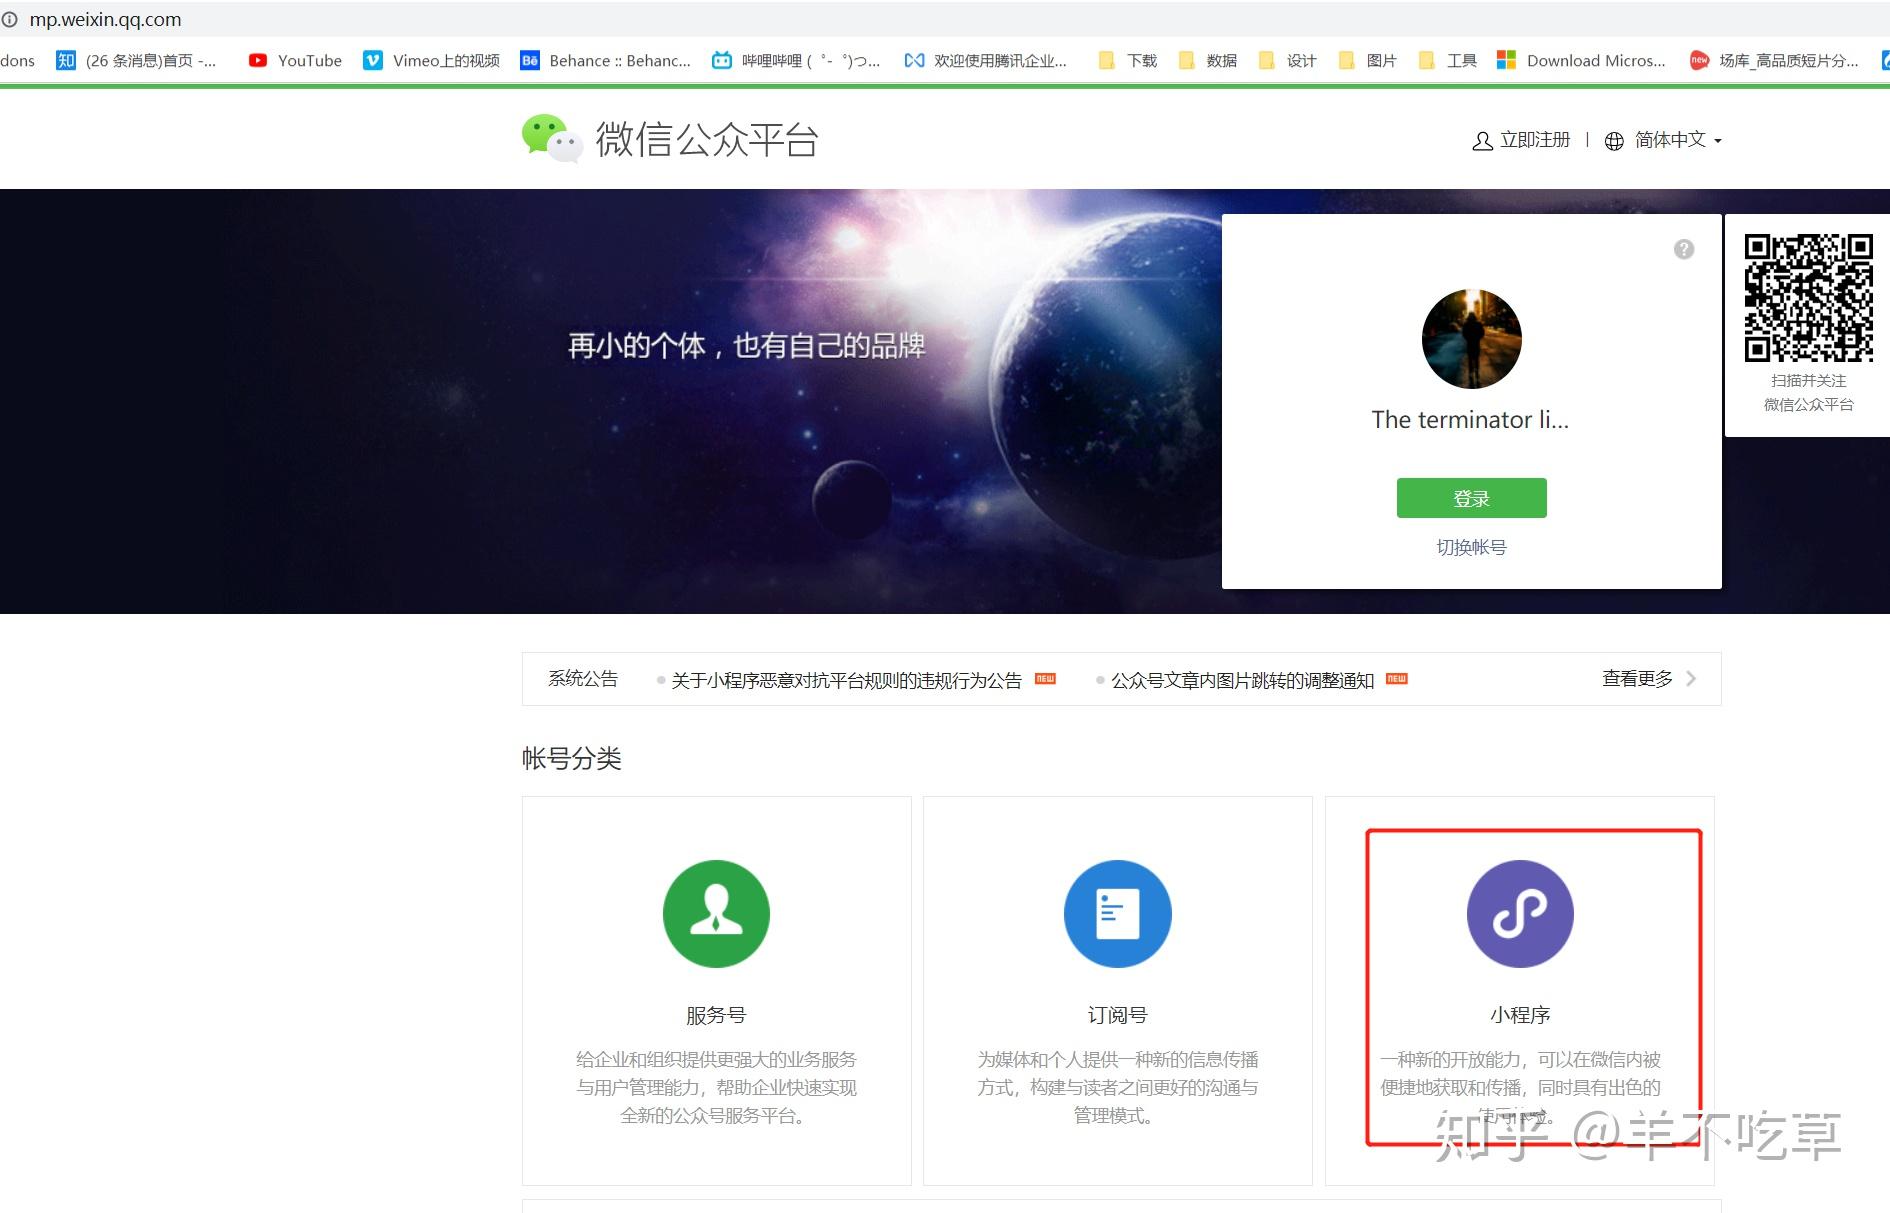Viewport: 1890px width, 1213px height.
Task: Click the WeChat QR code image
Action: [1808, 298]
